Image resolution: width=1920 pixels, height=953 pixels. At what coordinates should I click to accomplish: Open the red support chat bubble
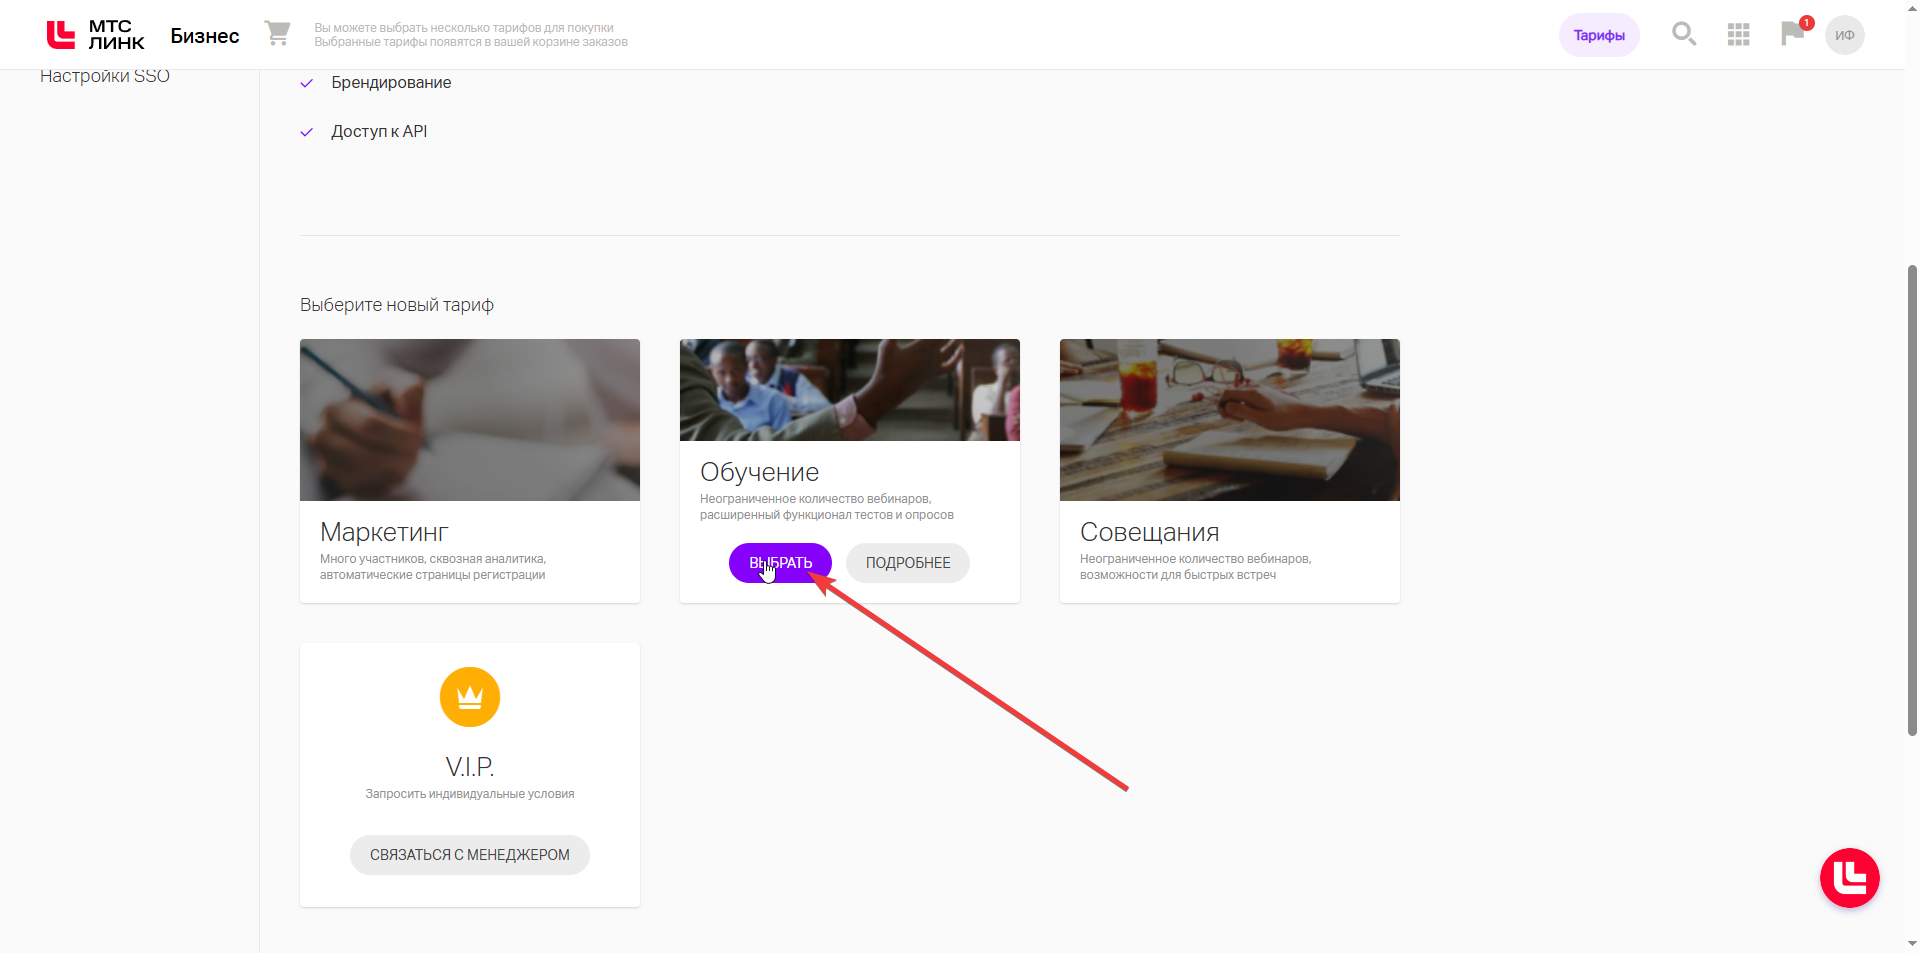click(1849, 878)
